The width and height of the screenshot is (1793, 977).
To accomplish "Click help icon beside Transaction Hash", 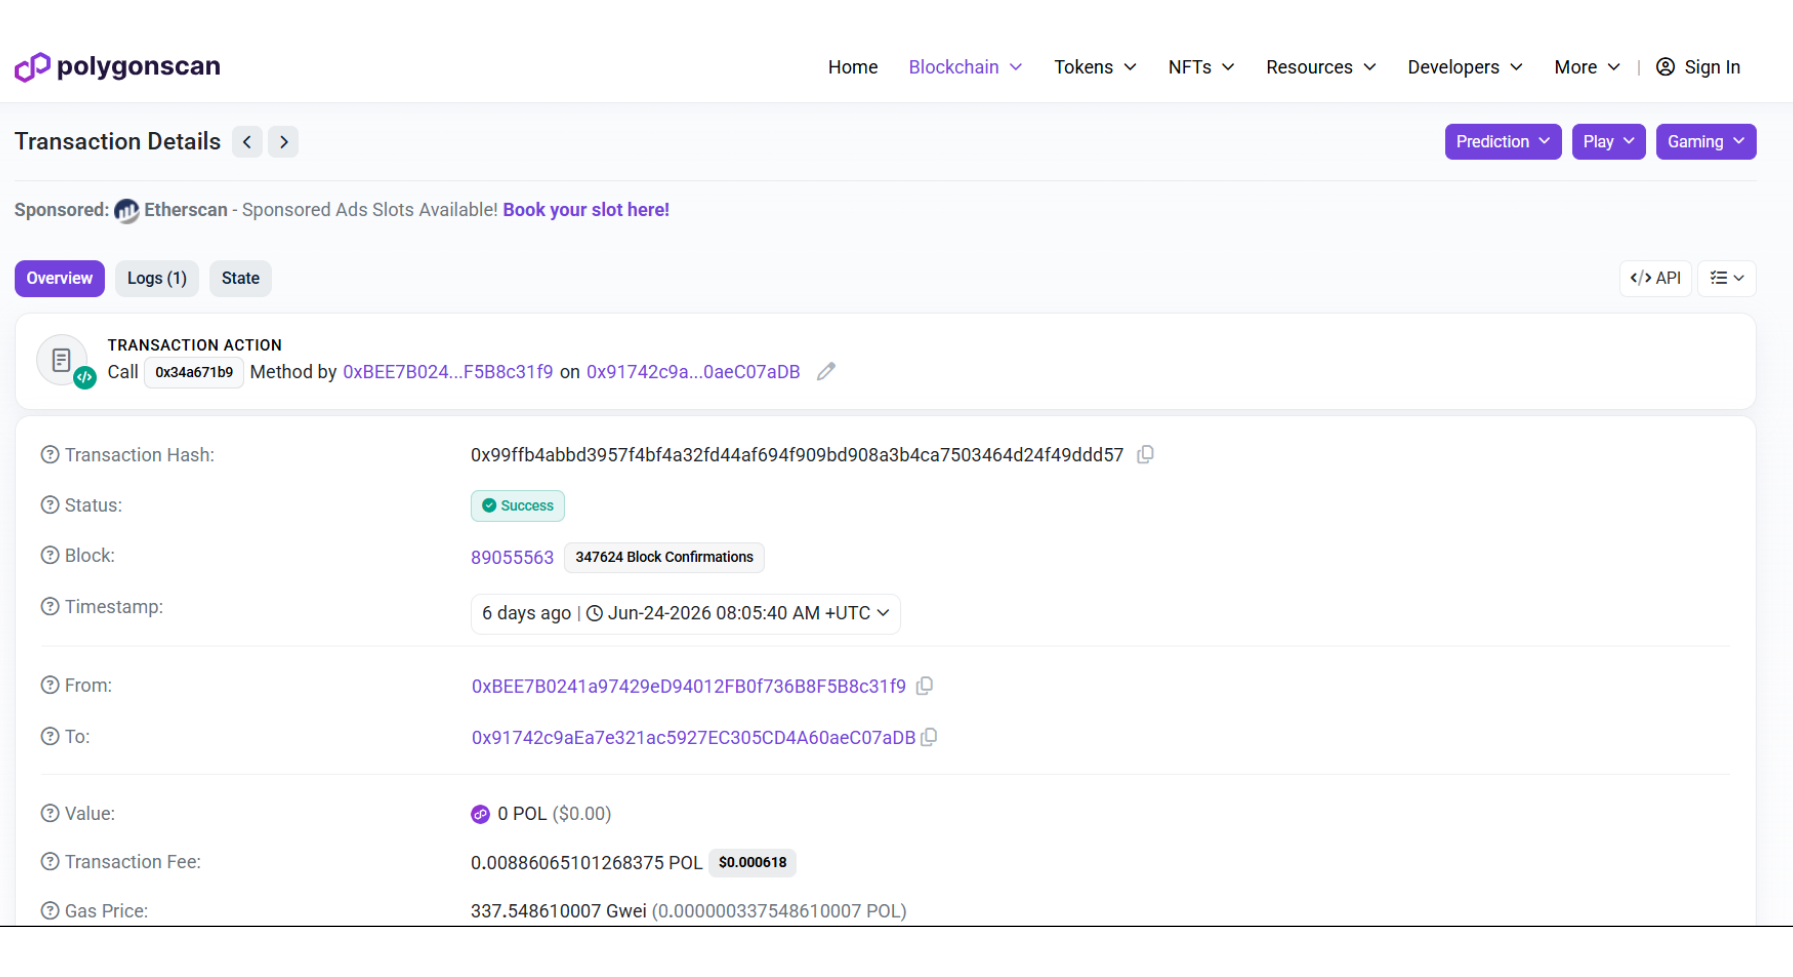I will coord(50,455).
